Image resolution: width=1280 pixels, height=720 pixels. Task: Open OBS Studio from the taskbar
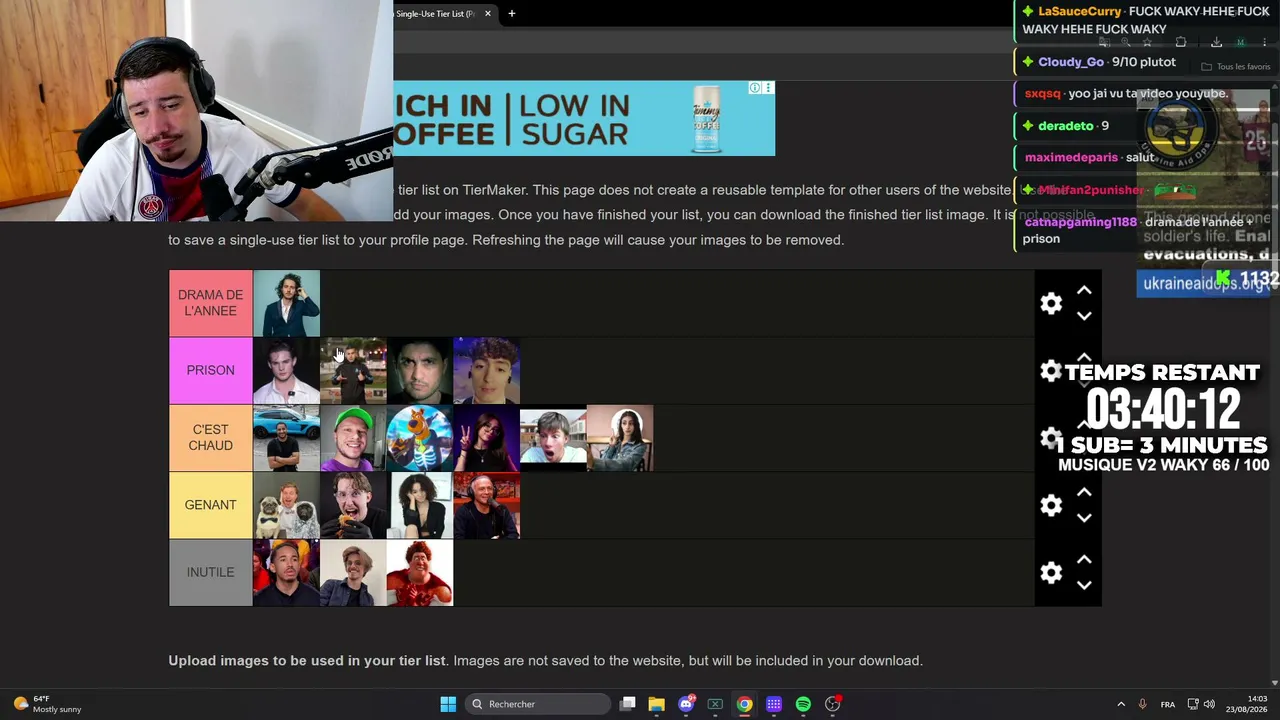click(x=833, y=704)
